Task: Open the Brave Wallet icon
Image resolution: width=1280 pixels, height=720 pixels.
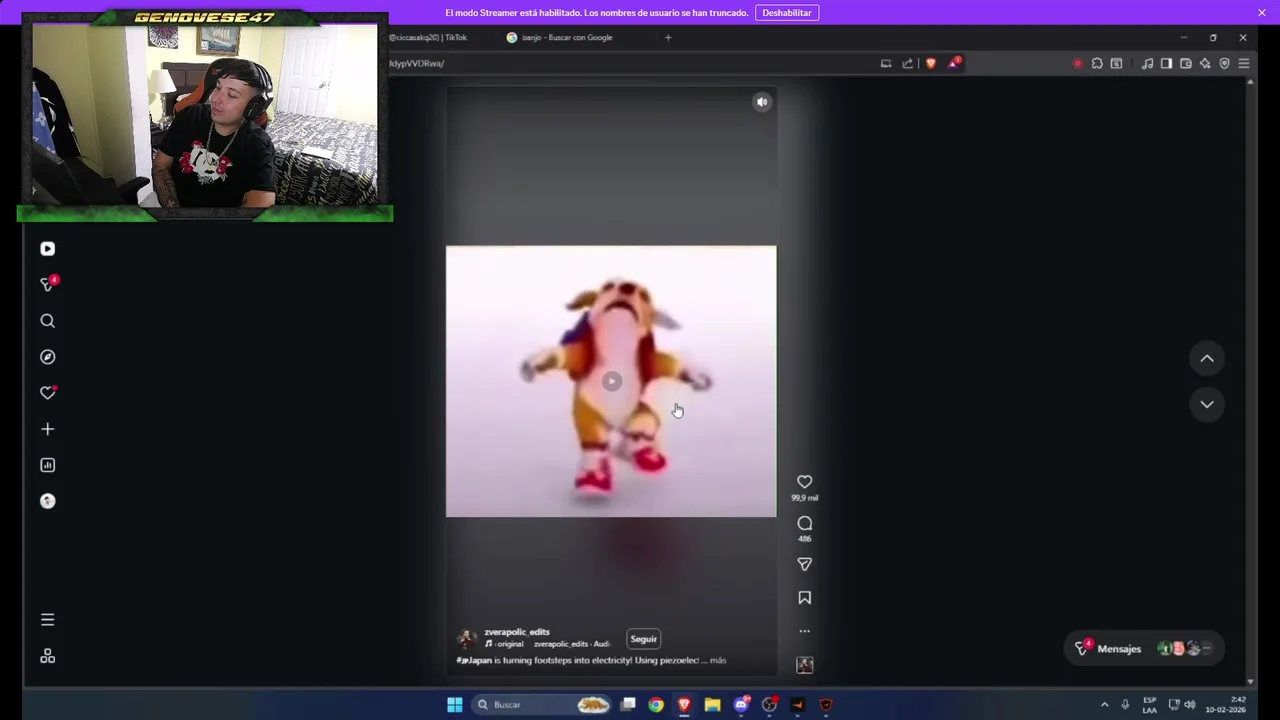Action: click(x=1186, y=64)
